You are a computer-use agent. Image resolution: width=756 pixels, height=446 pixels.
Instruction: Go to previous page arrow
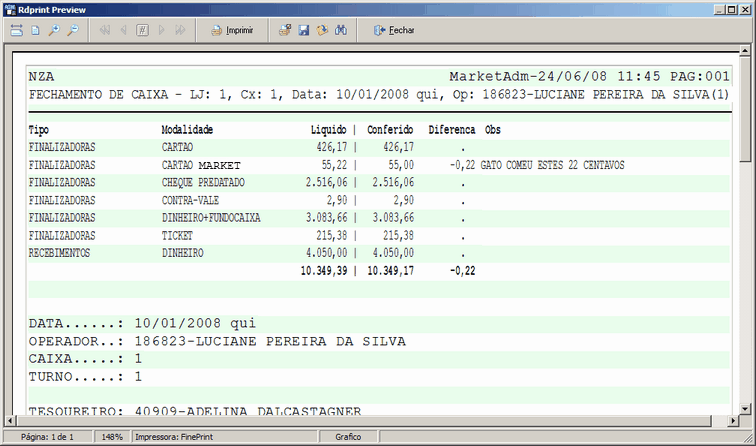pyautogui.click(x=123, y=30)
